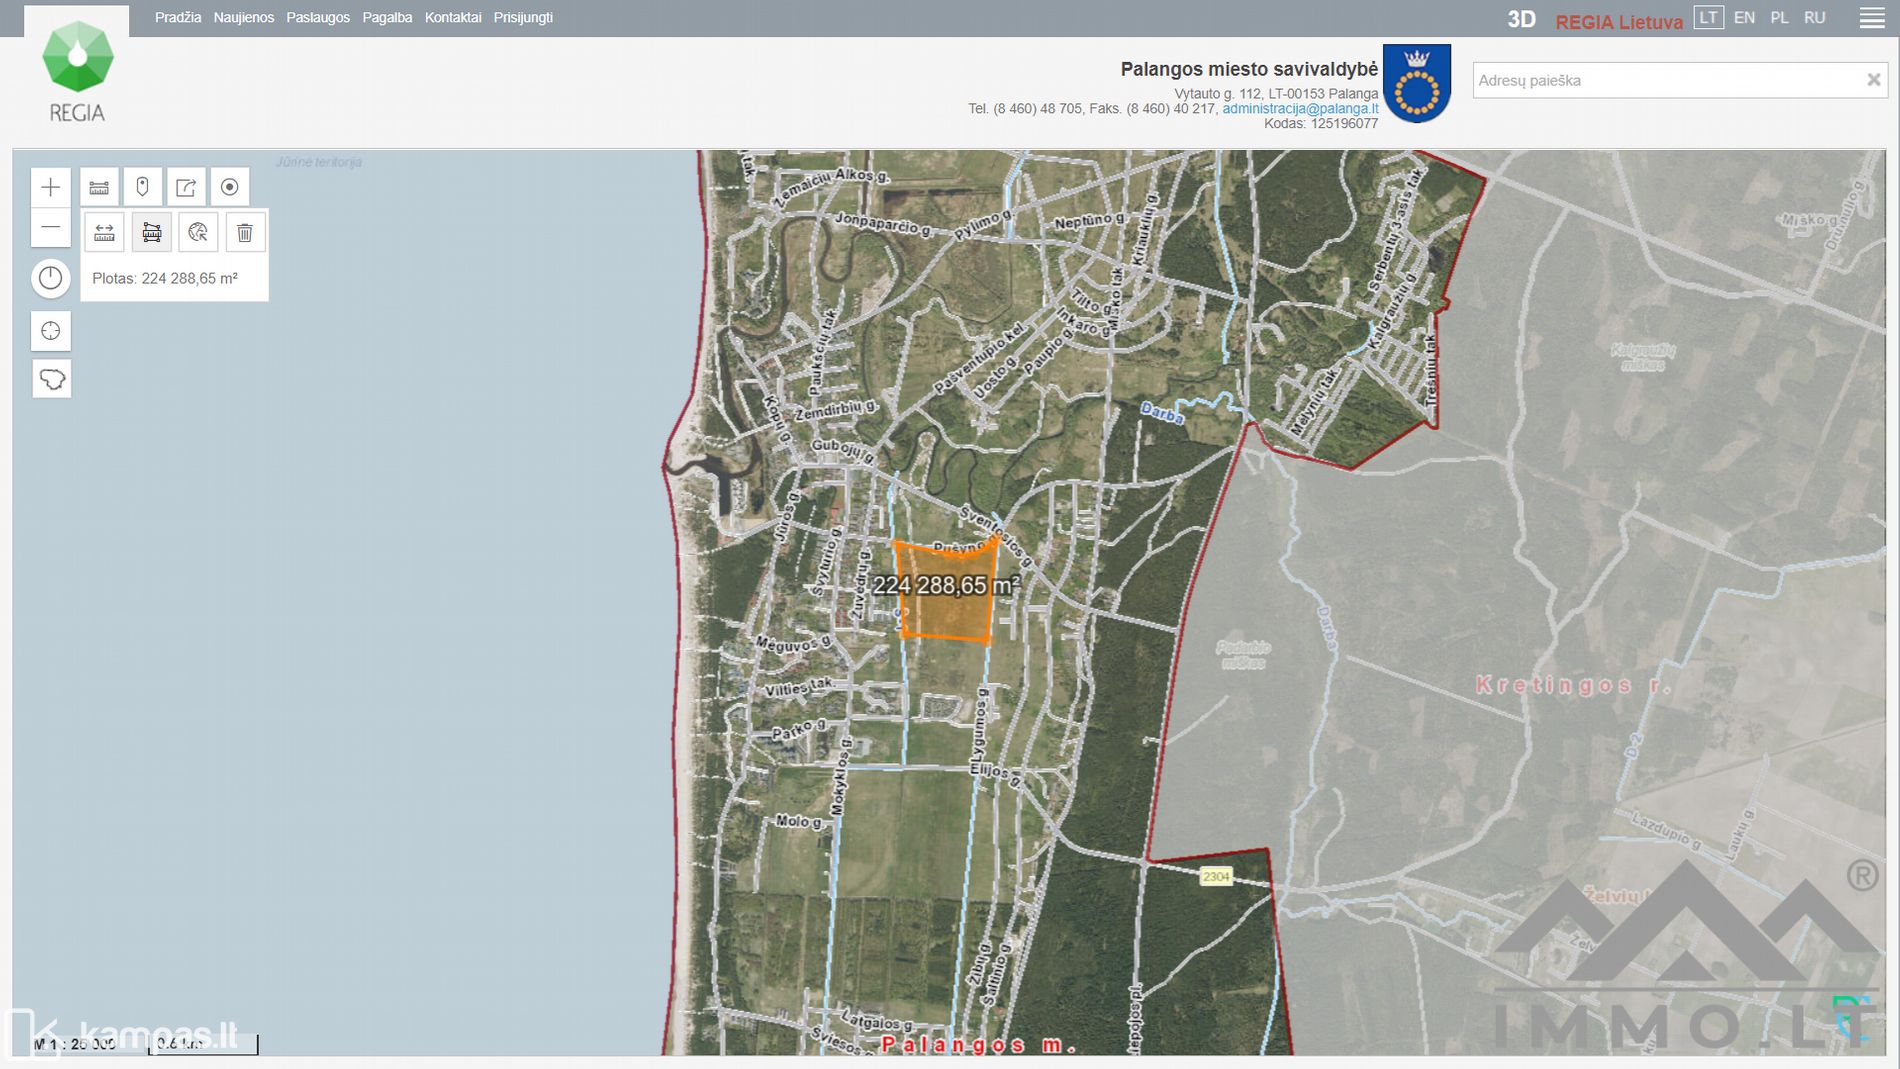The image size is (1900, 1069).
Task: Expand the measurement tools panel
Action: tap(99, 187)
